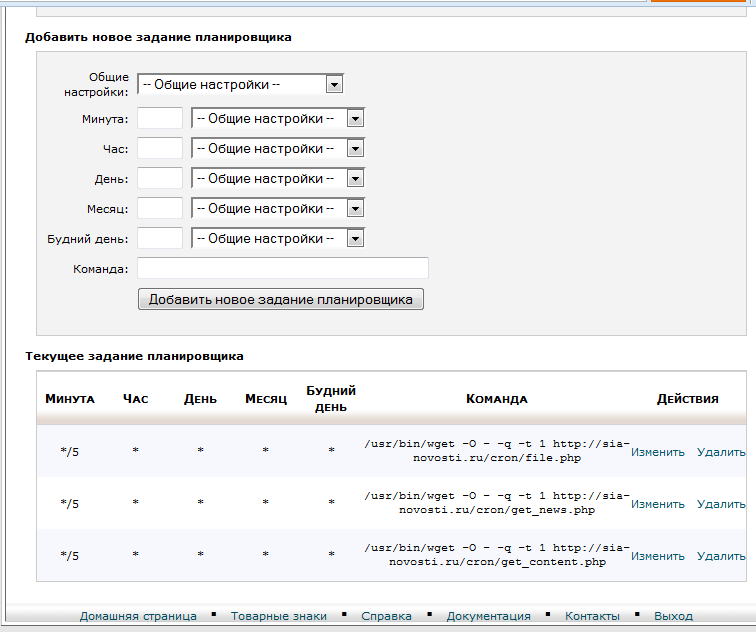756x632 pixels.
Task: Click the */5 minute value for get_content.php
Action: point(69,556)
